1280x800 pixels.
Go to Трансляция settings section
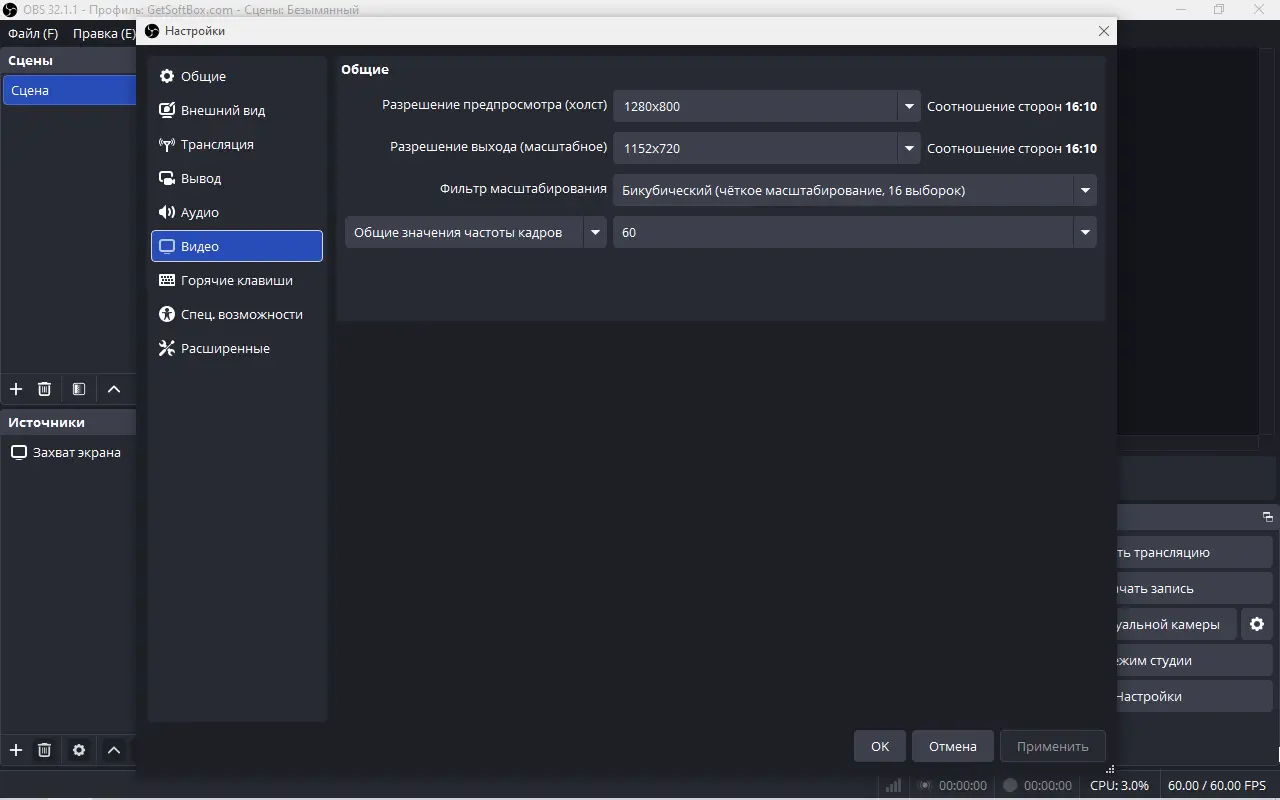click(x=217, y=144)
